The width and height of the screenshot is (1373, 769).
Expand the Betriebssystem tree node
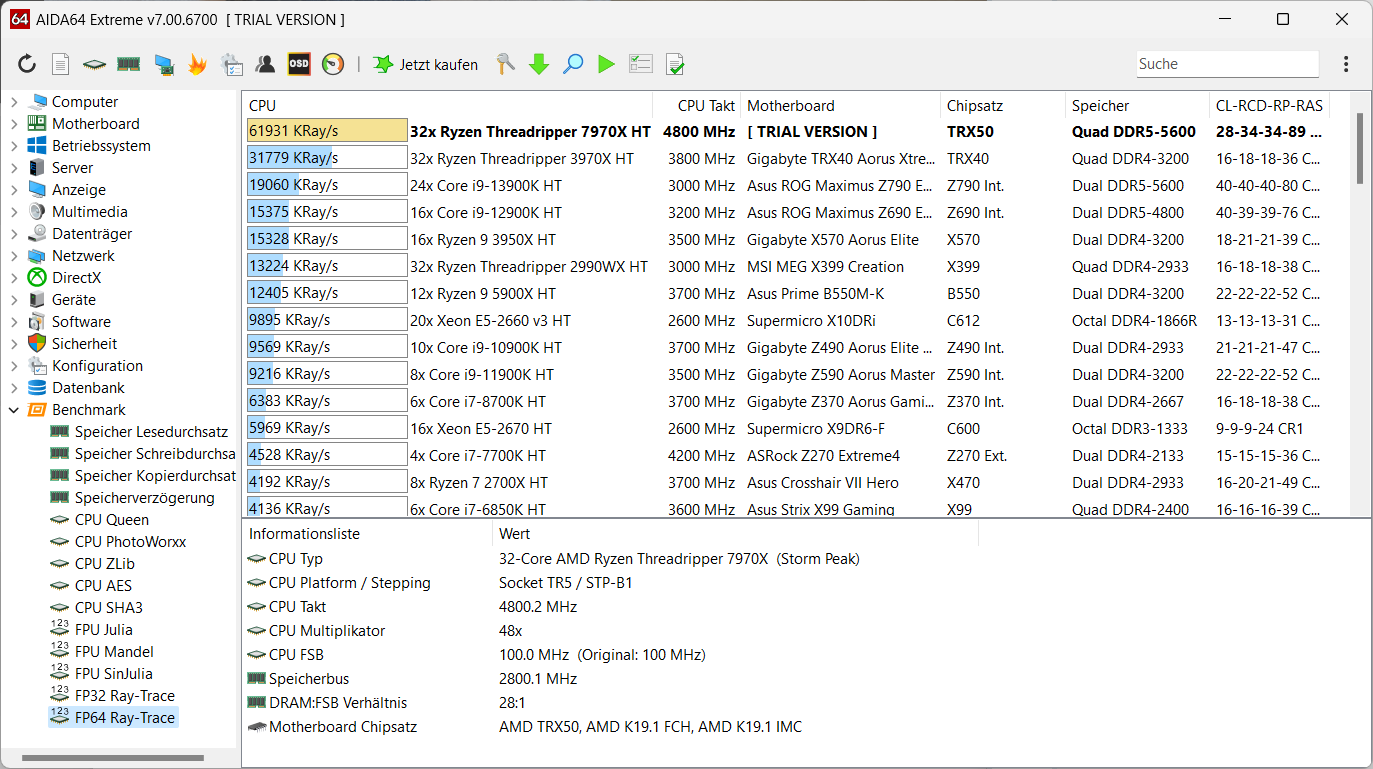coord(14,146)
